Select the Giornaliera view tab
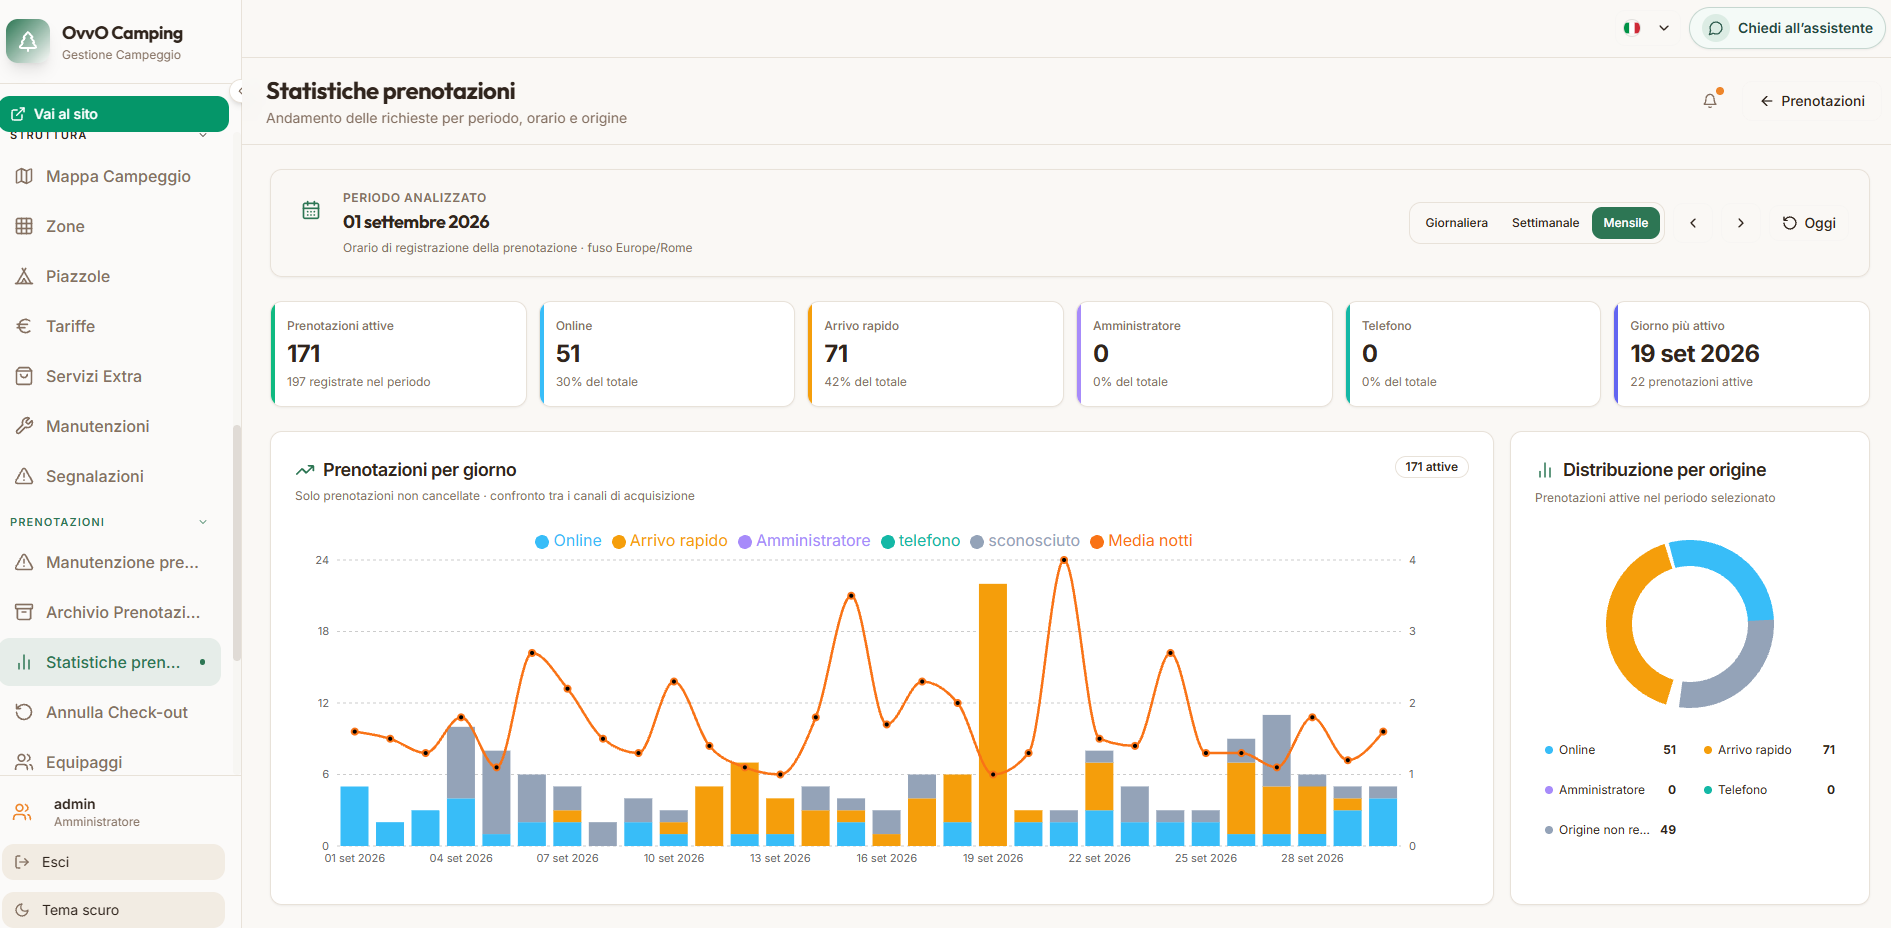 click(1456, 223)
